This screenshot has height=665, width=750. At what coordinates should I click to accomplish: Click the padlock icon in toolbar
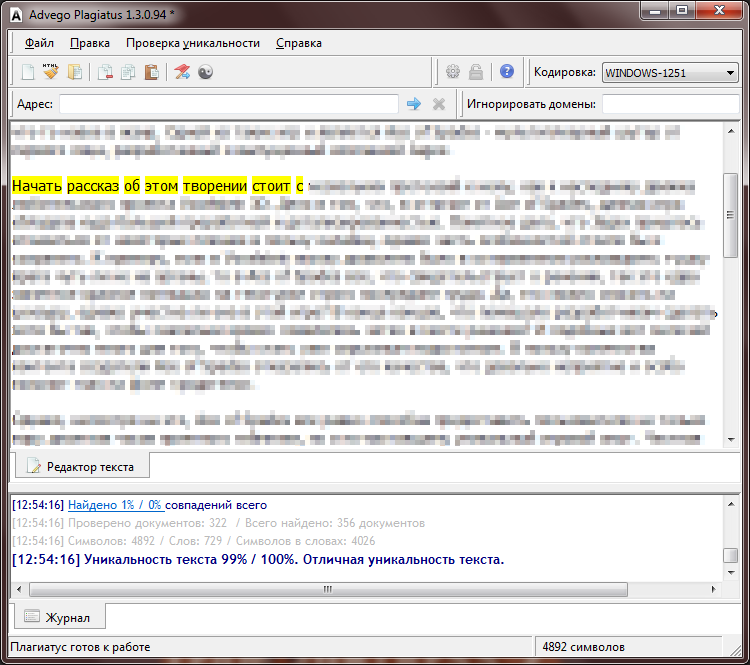pos(476,72)
